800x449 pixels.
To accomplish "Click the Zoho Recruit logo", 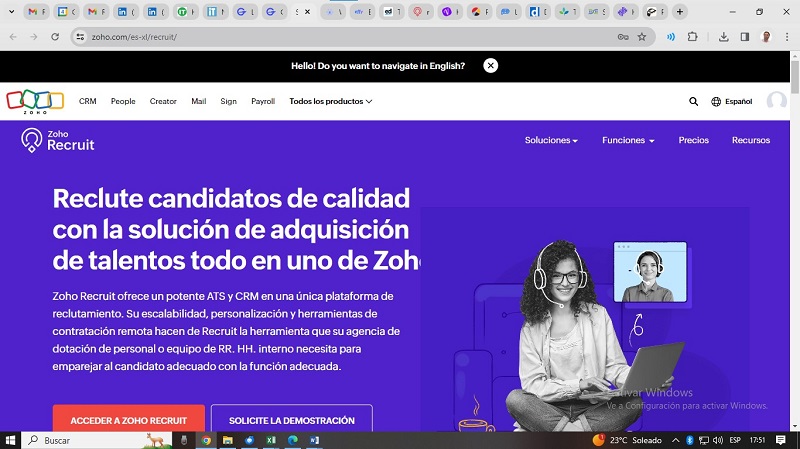I will (x=58, y=140).
